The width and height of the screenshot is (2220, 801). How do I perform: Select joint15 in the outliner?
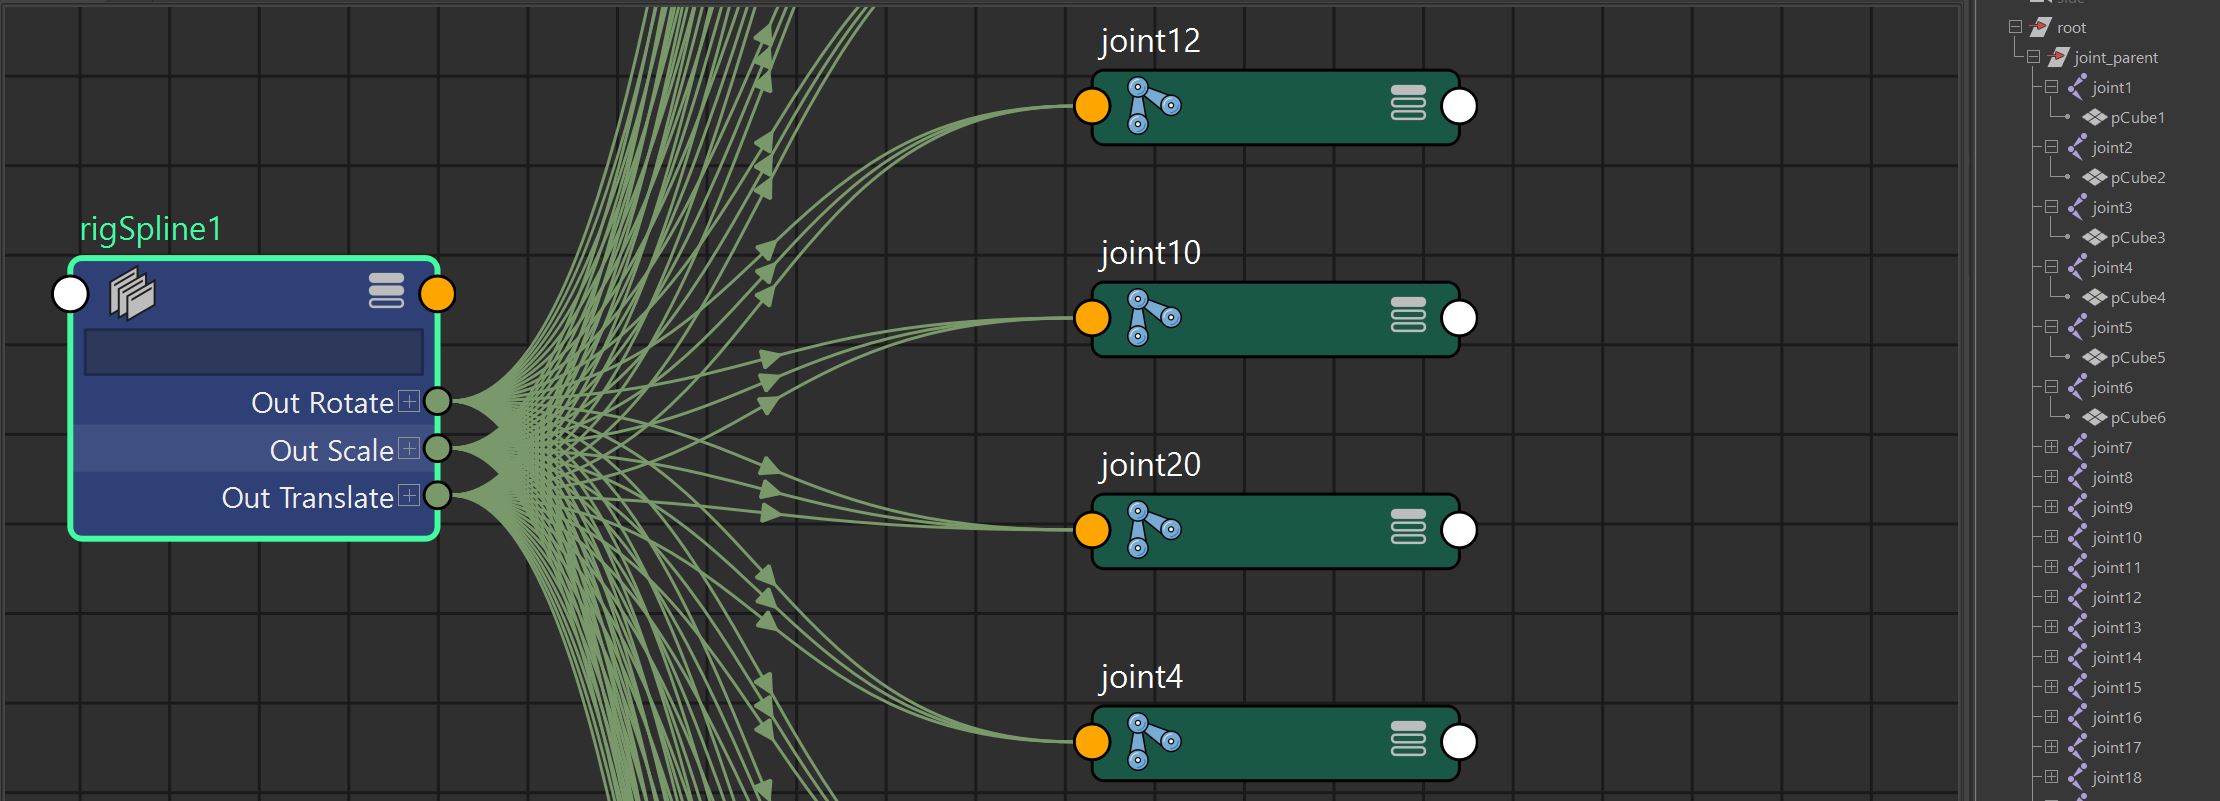(x=2116, y=687)
